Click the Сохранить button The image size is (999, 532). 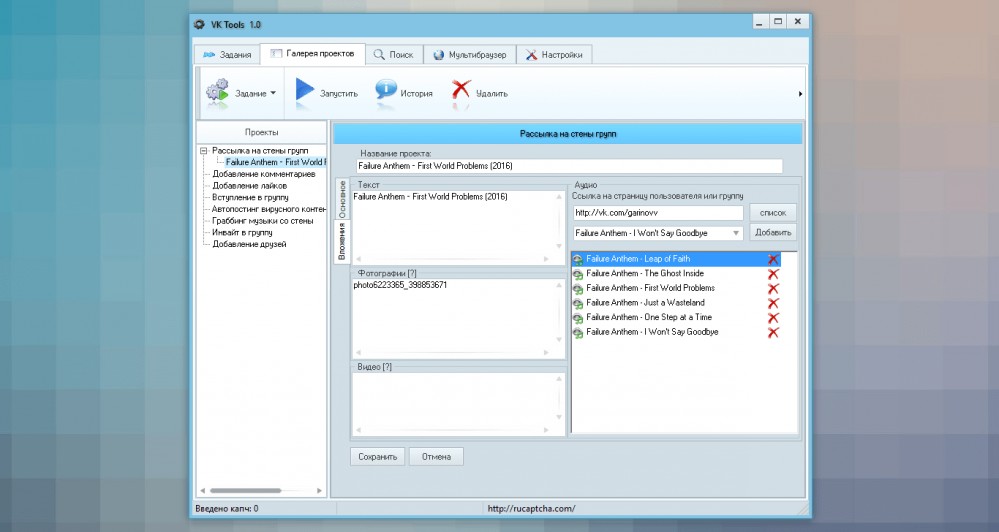pyautogui.click(x=377, y=457)
